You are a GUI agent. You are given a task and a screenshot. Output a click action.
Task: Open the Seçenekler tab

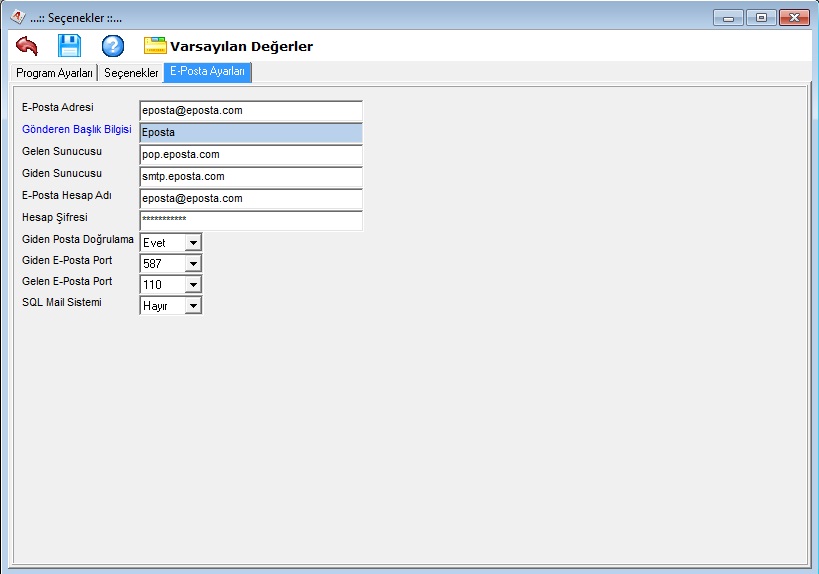click(x=131, y=73)
